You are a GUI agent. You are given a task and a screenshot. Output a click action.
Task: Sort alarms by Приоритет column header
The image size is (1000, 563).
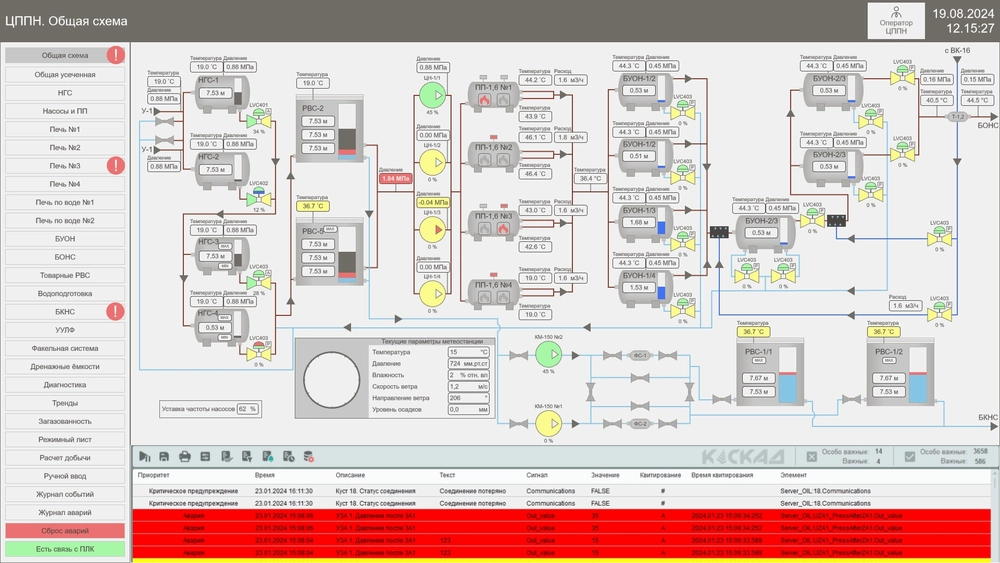tap(153, 476)
